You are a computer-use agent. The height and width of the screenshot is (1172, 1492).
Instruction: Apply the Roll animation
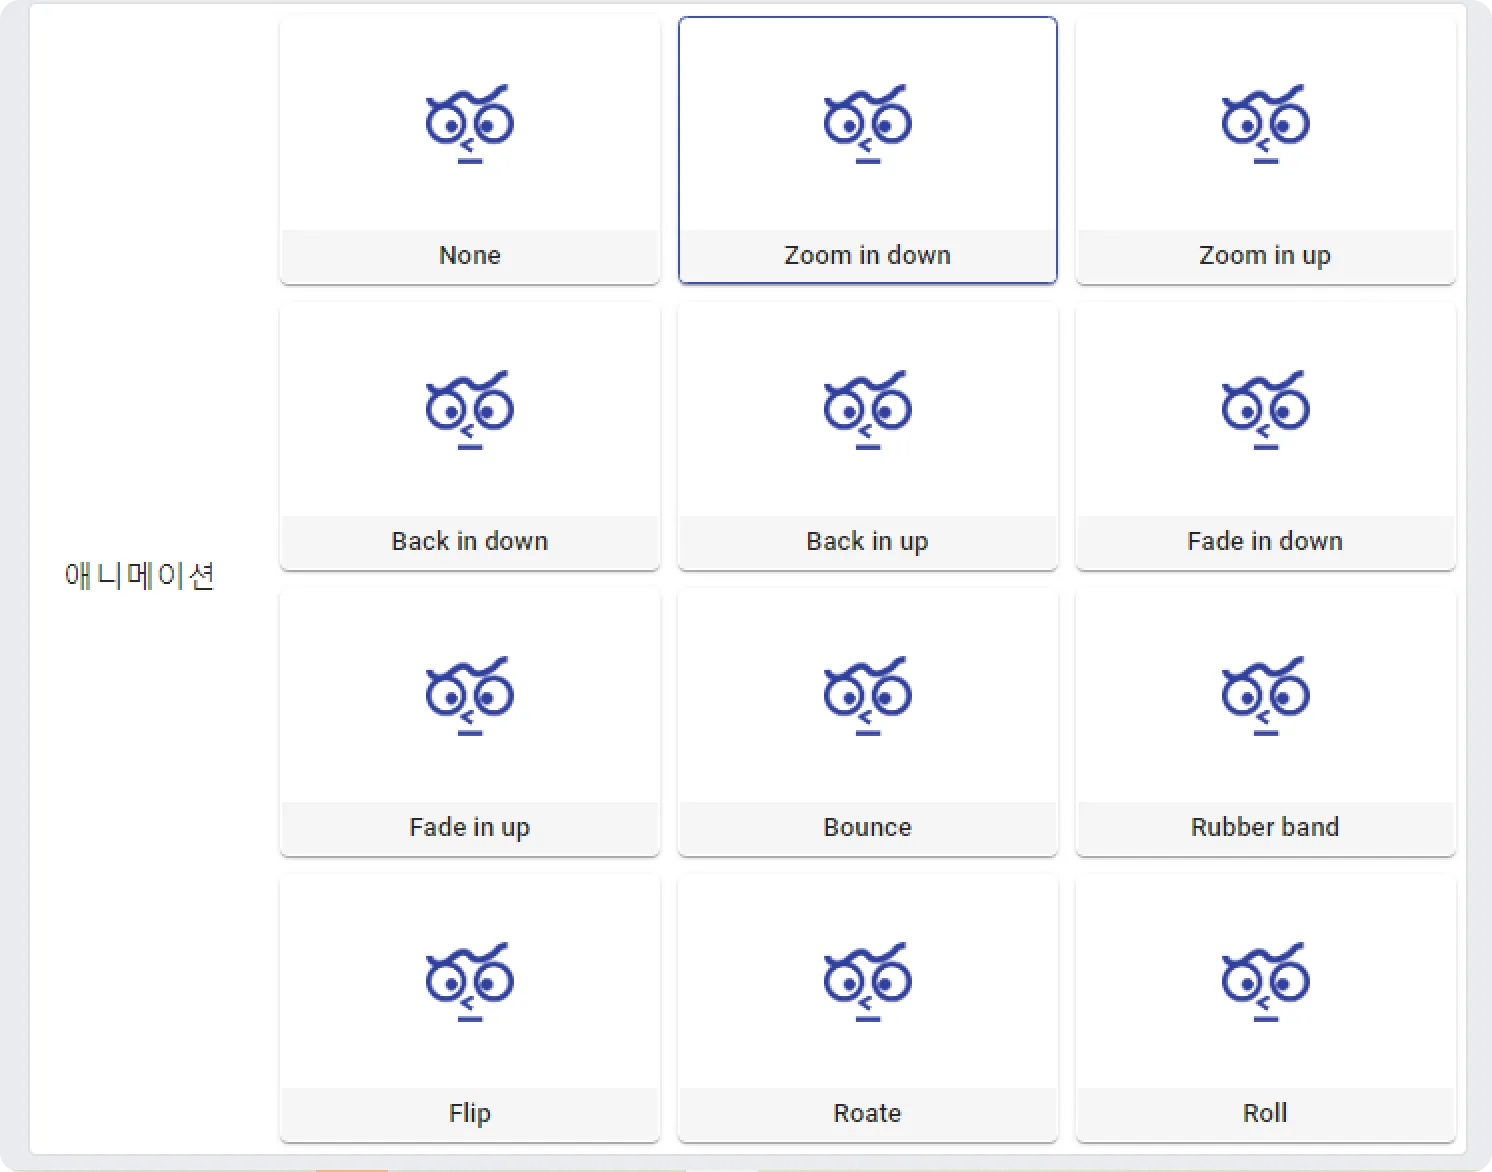[1265, 1008]
